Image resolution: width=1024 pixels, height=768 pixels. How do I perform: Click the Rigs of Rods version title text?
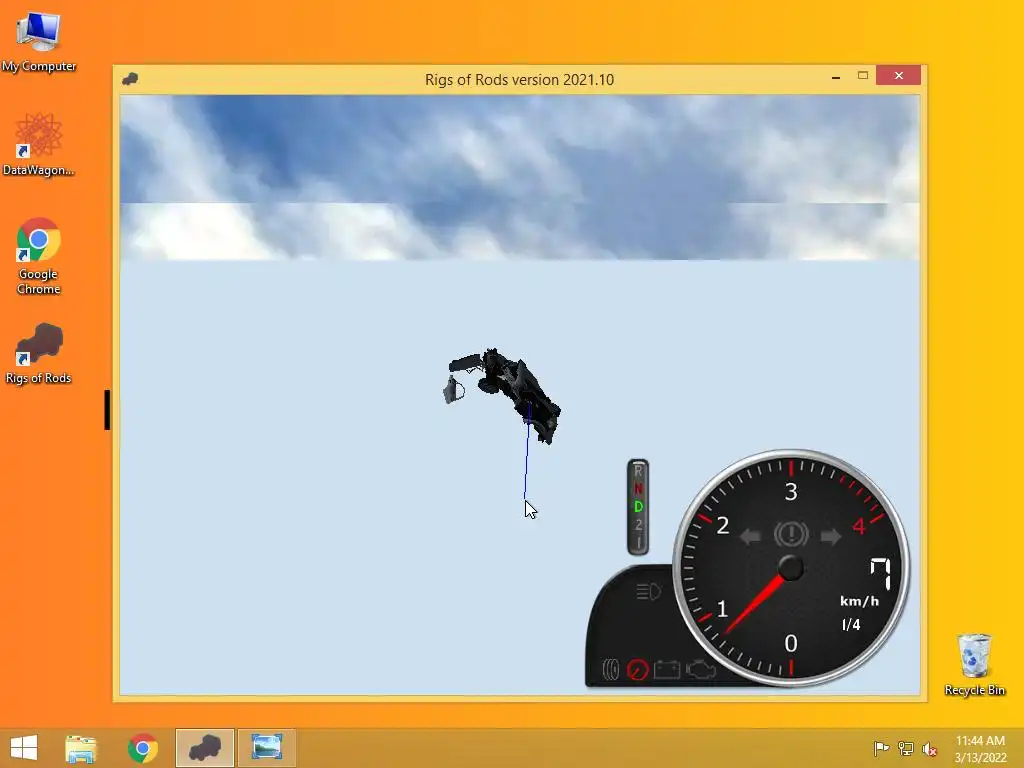click(x=519, y=80)
